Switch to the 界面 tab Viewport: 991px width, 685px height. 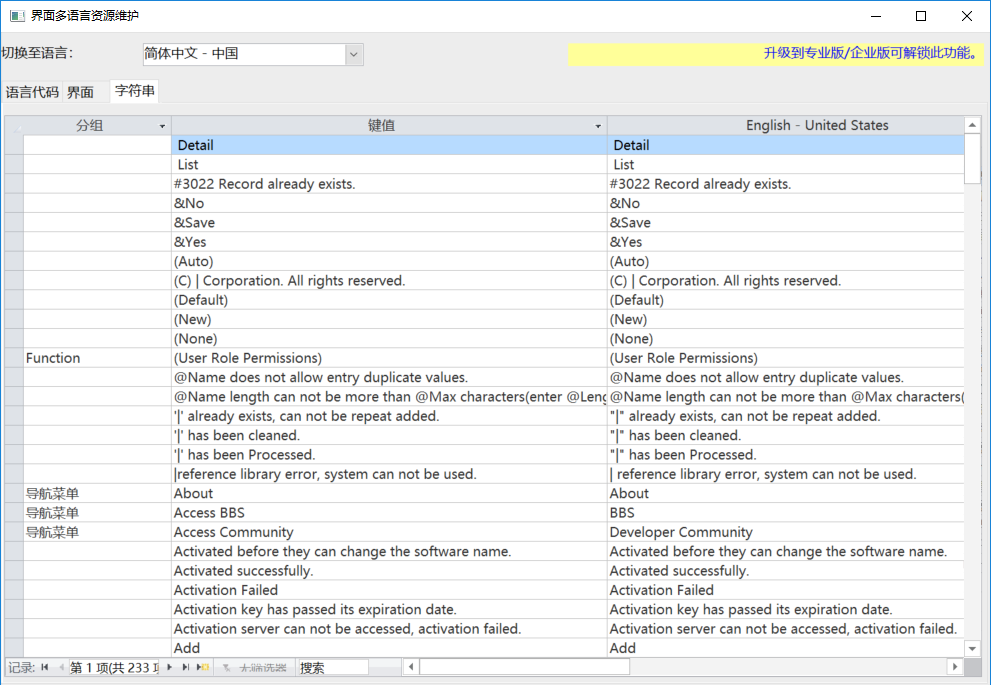click(x=80, y=92)
